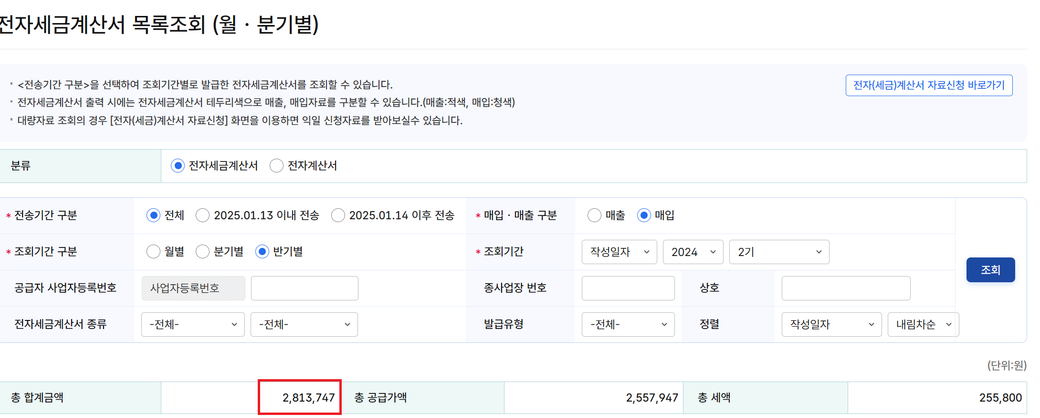Viewport: 1040px width, 418px height.
Task: Open the 2024 year dropdown
Action: 692,252
